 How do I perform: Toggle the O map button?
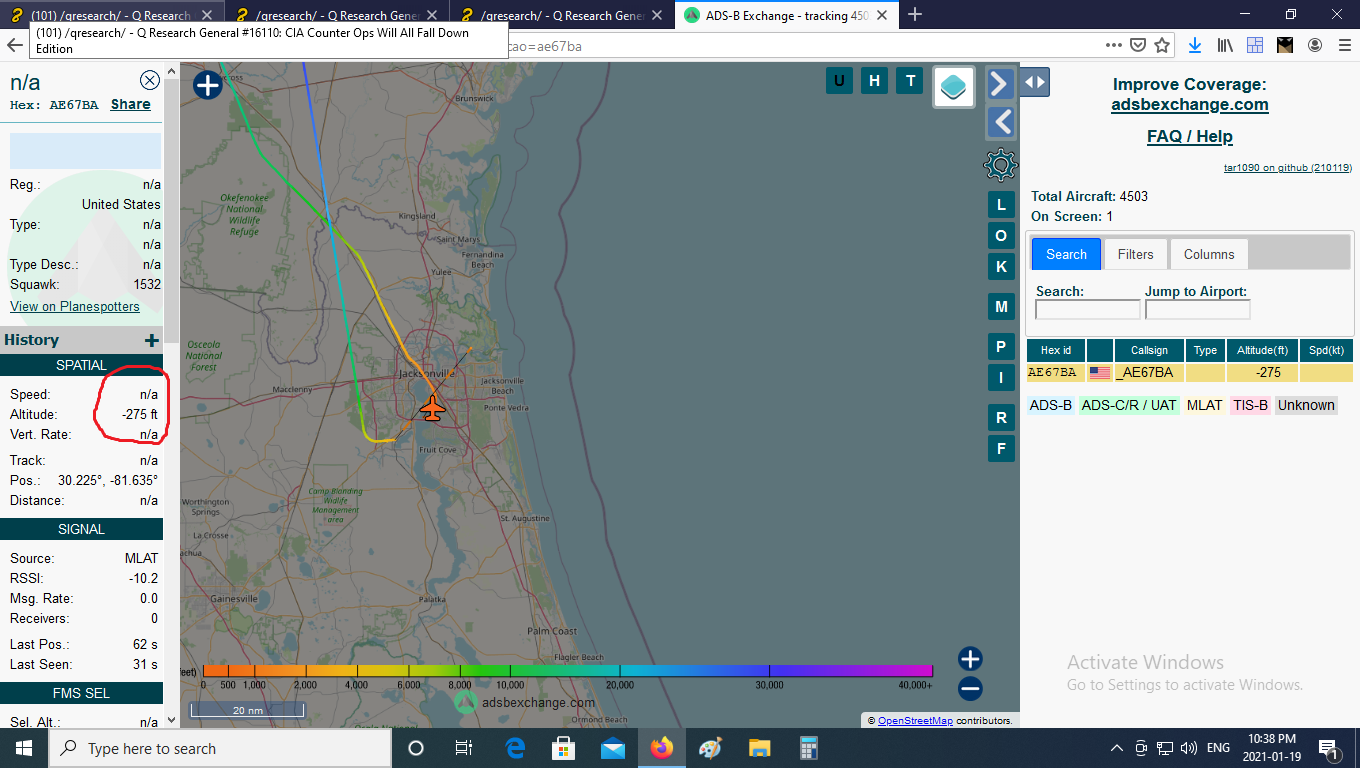[x=1001, y=235]
